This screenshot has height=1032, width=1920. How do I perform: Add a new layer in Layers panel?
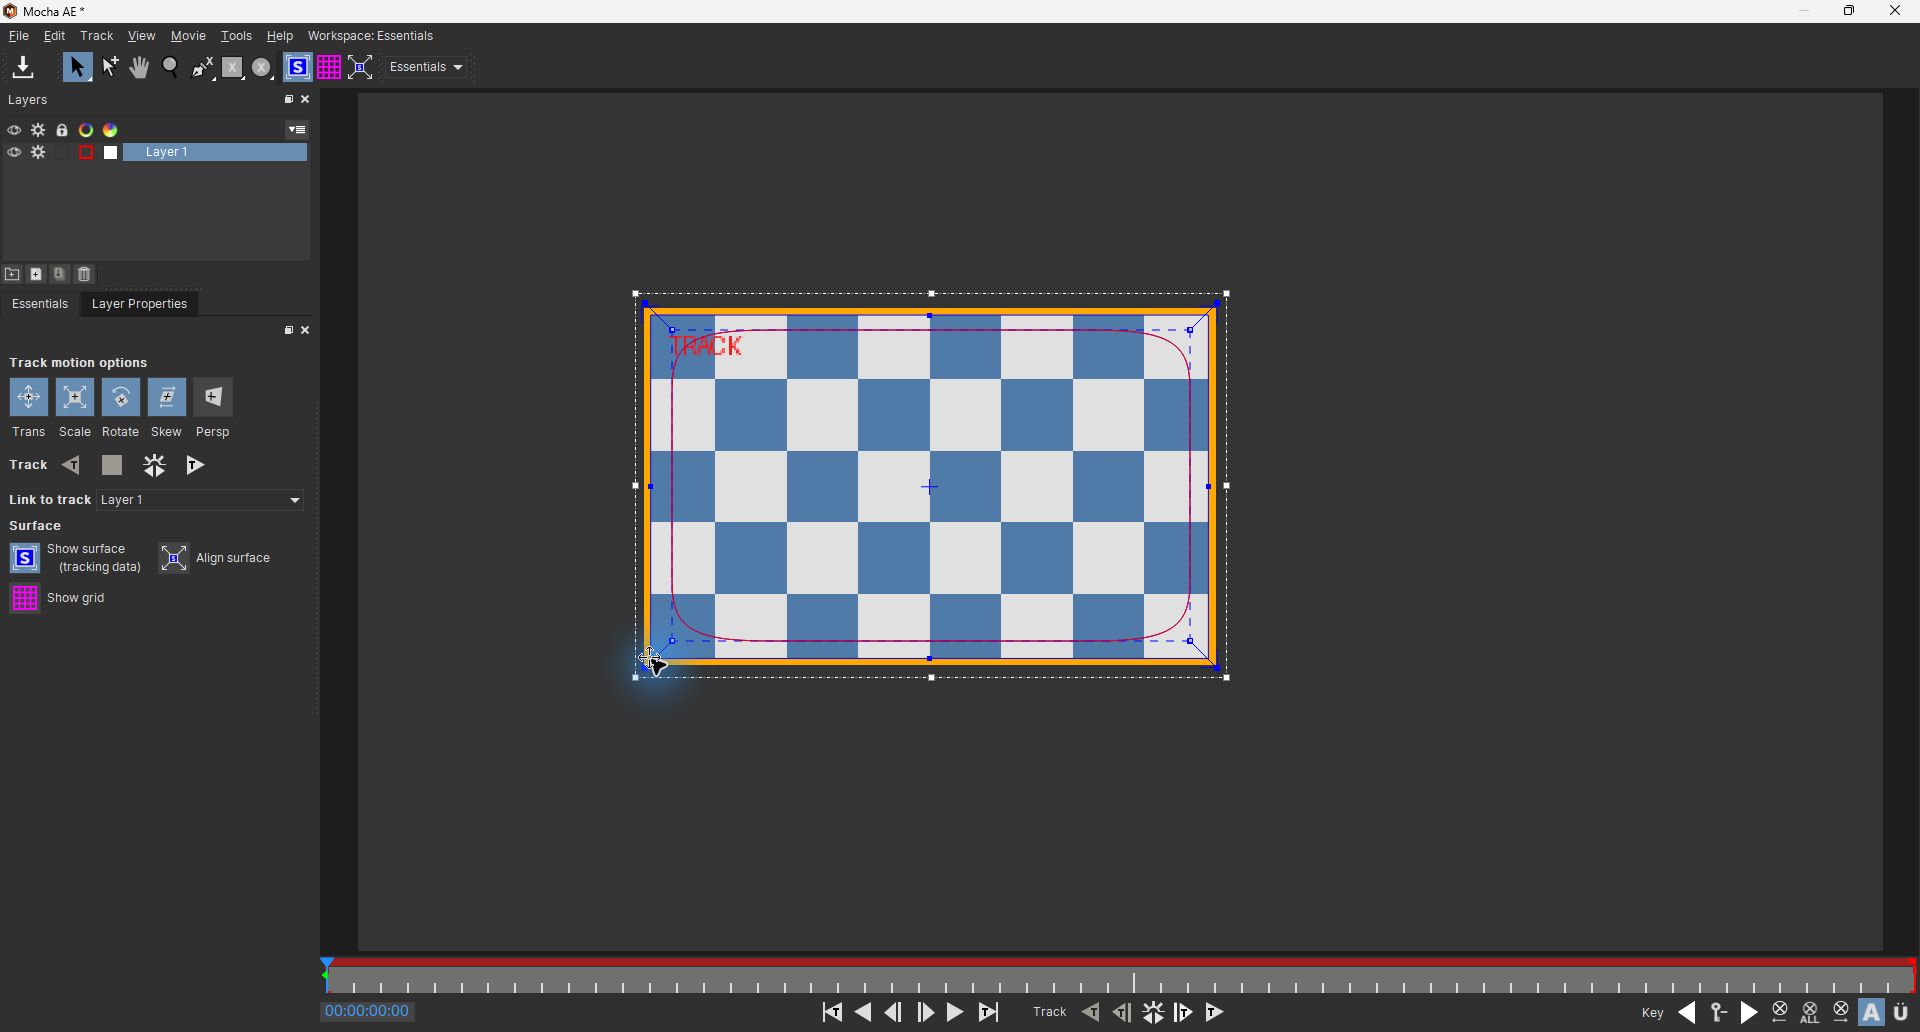(36, 275)
